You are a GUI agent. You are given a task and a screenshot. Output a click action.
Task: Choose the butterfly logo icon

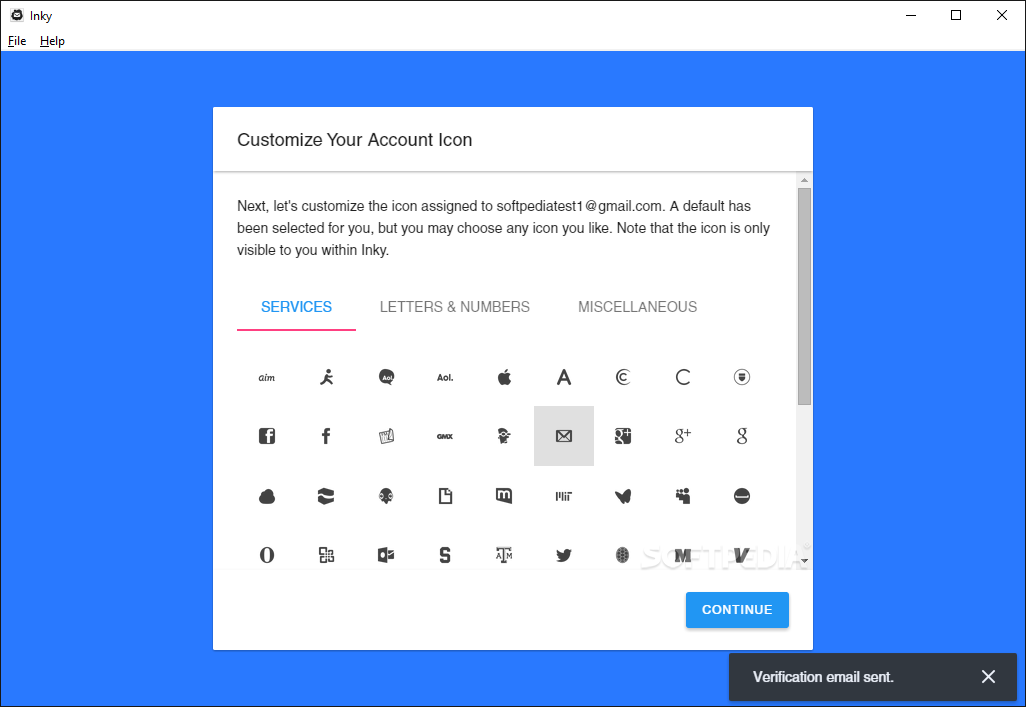(623, 496)
